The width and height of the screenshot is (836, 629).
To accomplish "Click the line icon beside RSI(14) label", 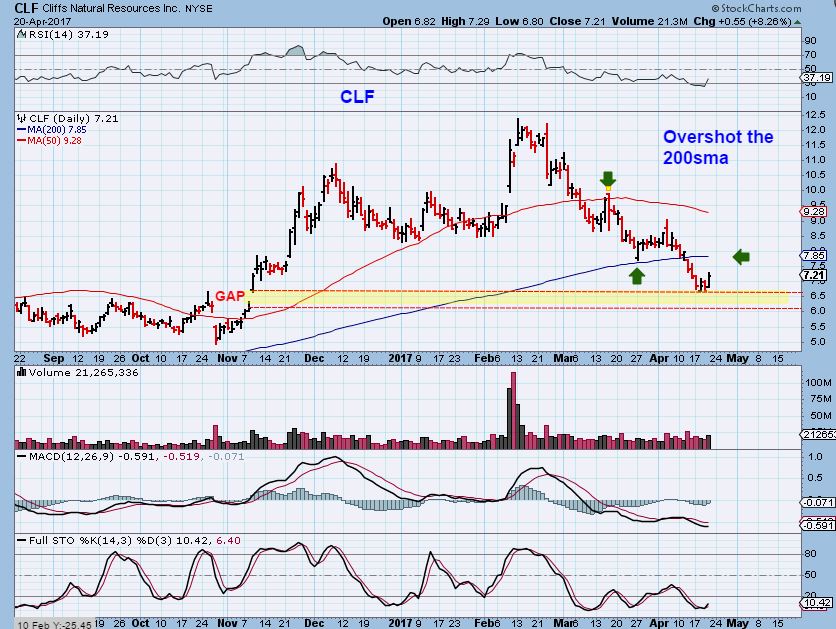I will (x=21, y=35).
